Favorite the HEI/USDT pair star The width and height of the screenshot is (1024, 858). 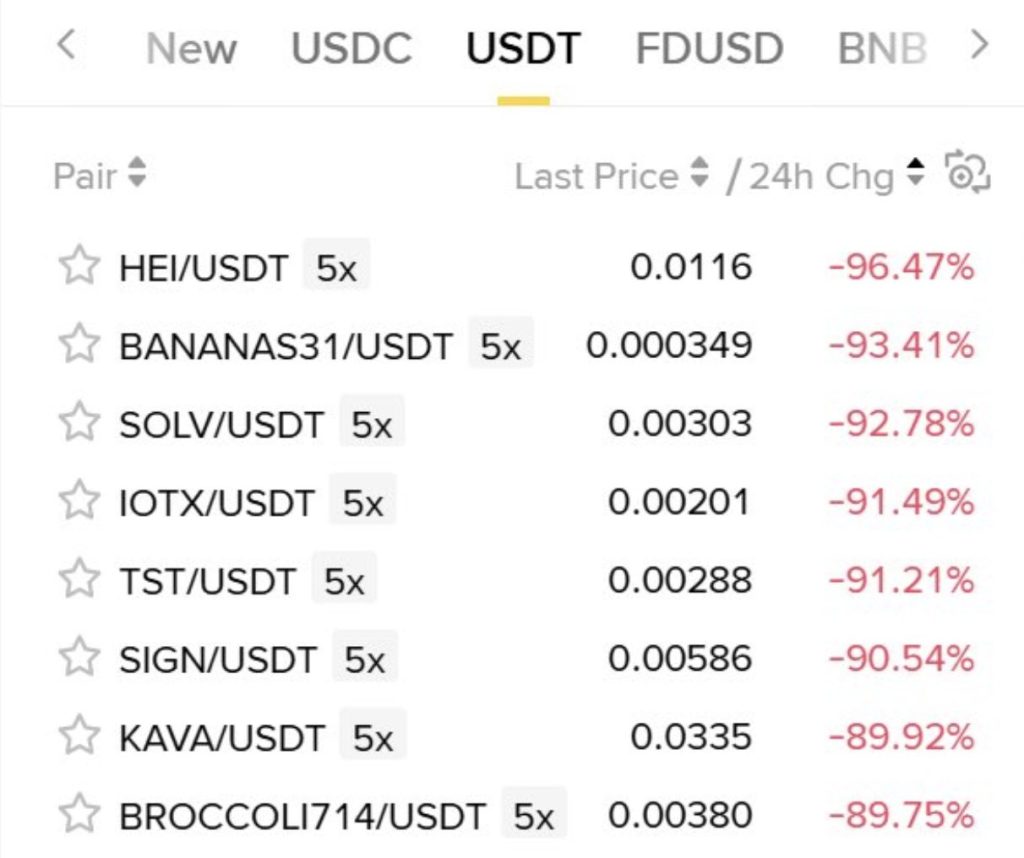[79, 267]
